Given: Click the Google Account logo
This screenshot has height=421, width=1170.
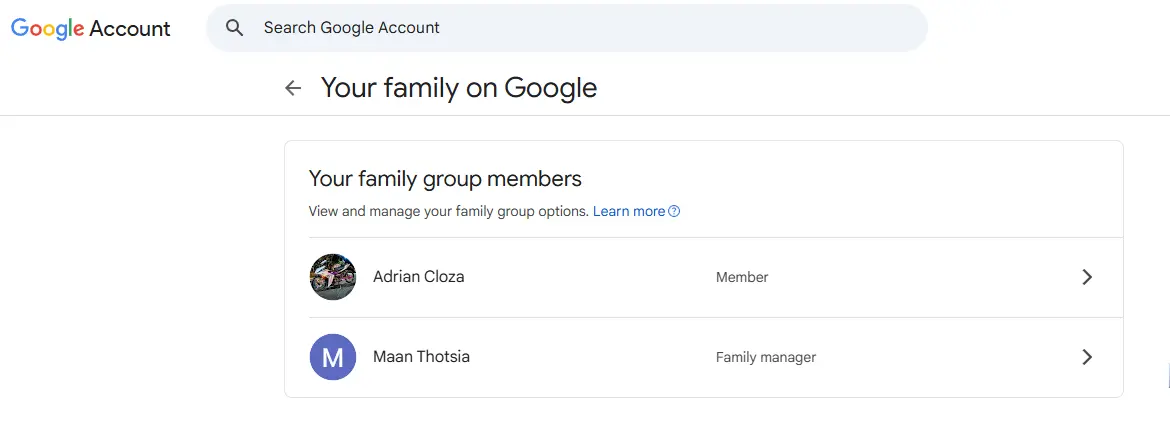Looking at the screenshot, I should (90, 28).
